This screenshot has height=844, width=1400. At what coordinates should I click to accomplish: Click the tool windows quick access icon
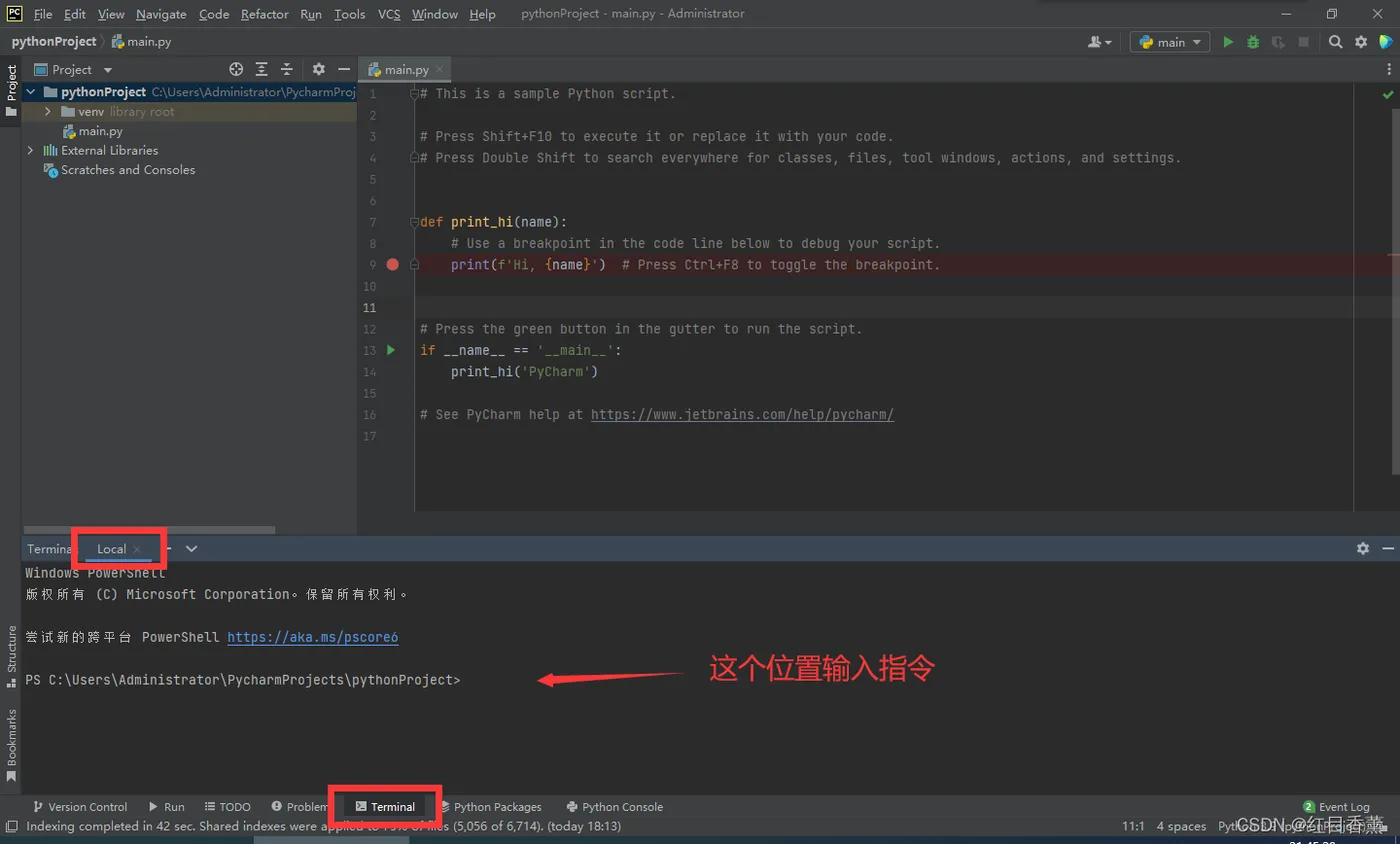(11, 827)
